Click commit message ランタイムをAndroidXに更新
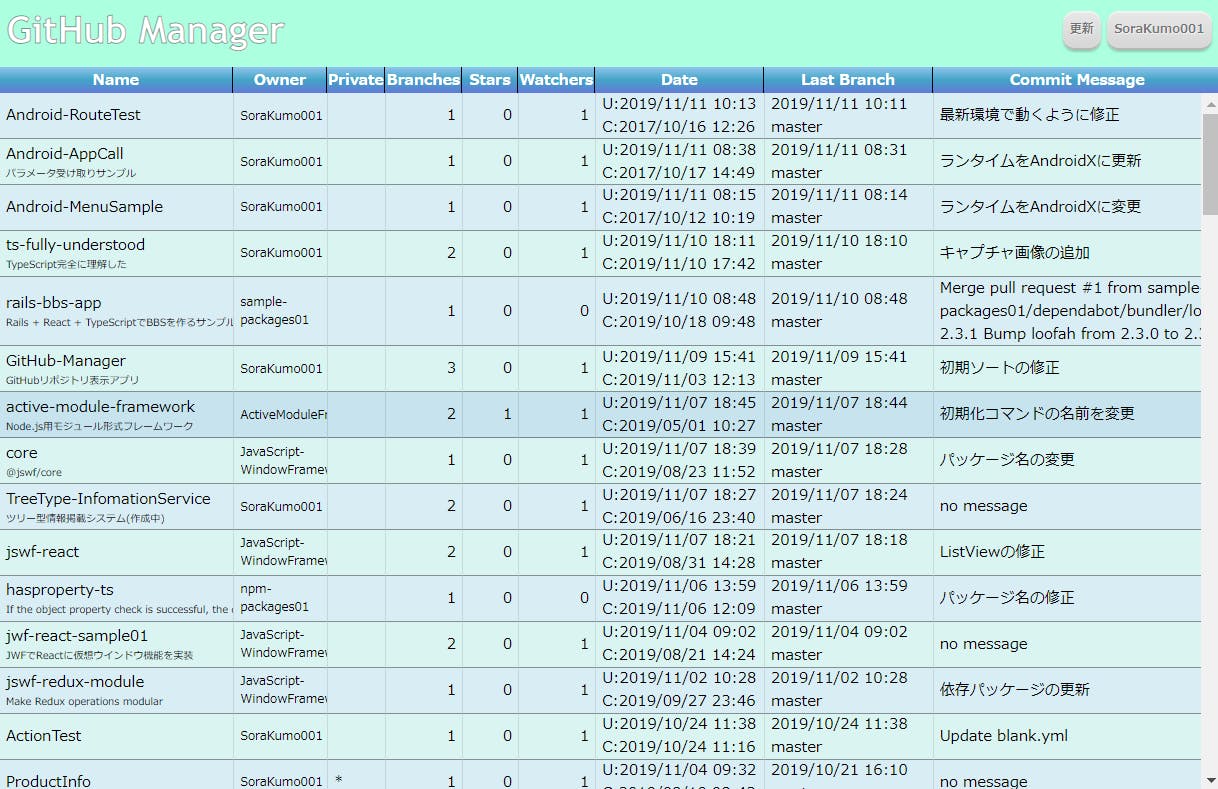Image resolution: width=1218 pixels, height=789 pixels. 1040,161
